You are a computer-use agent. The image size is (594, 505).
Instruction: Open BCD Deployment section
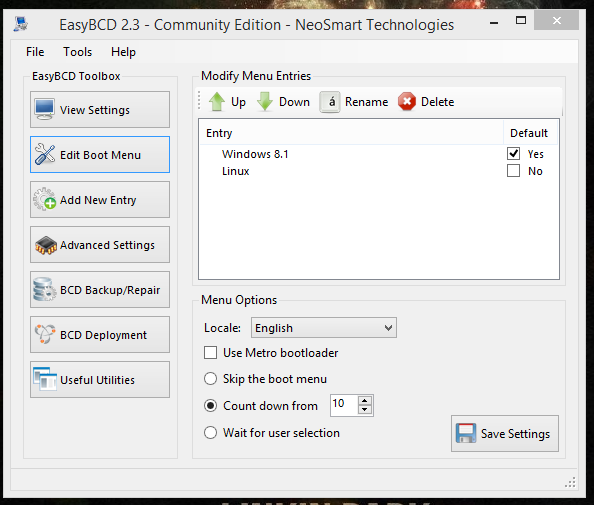click(x=100, y=335)
